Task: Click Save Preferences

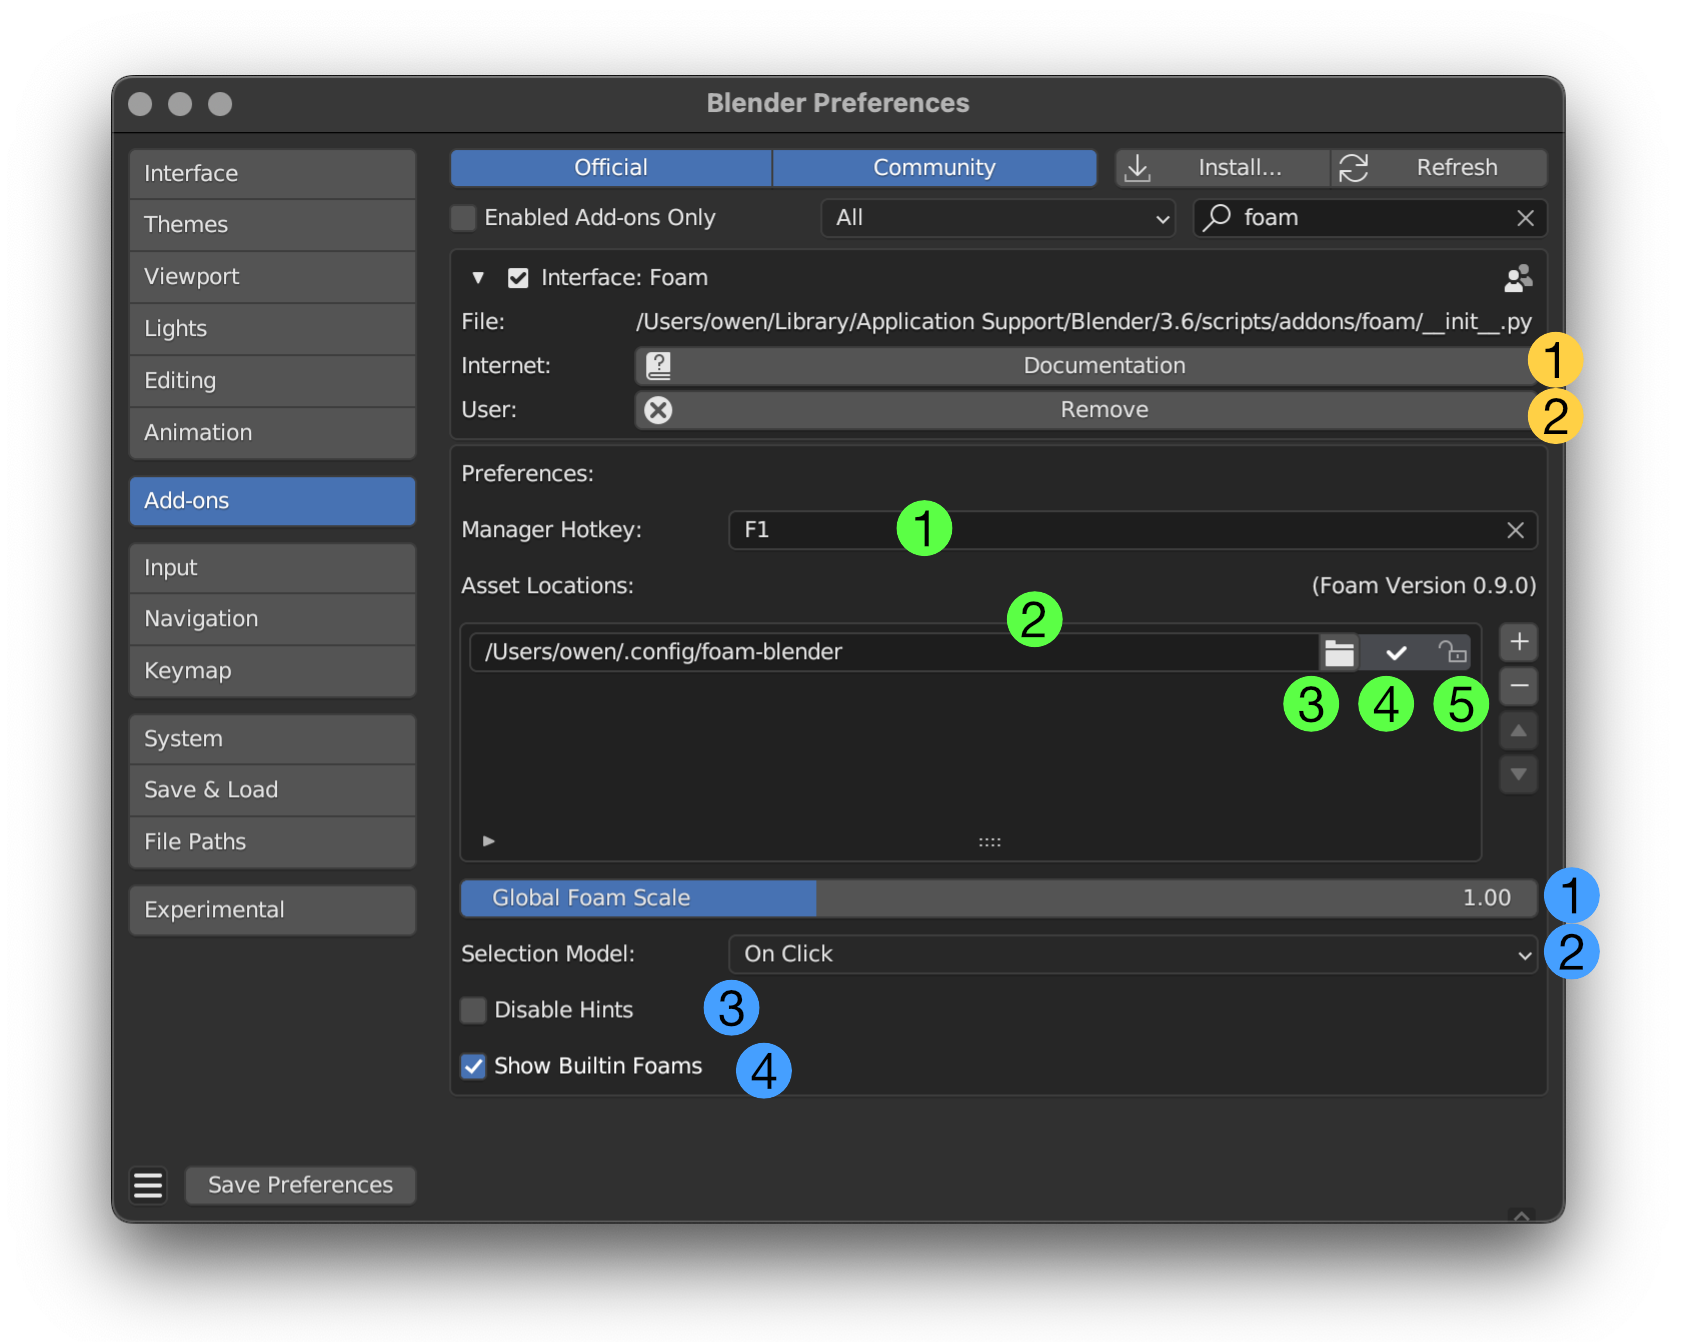Action: [300, 1185]
